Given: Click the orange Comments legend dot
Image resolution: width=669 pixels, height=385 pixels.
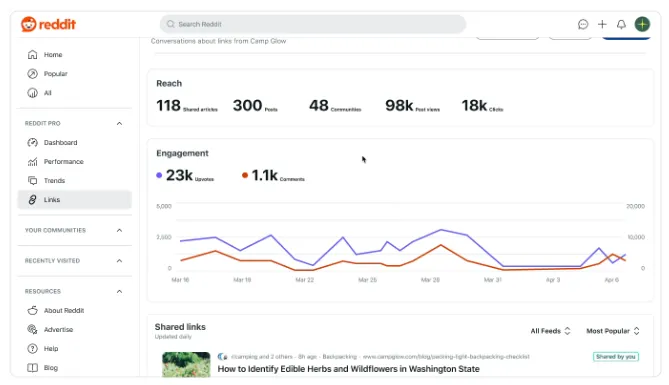Looking at the screenshot, I should pos(245,175).
